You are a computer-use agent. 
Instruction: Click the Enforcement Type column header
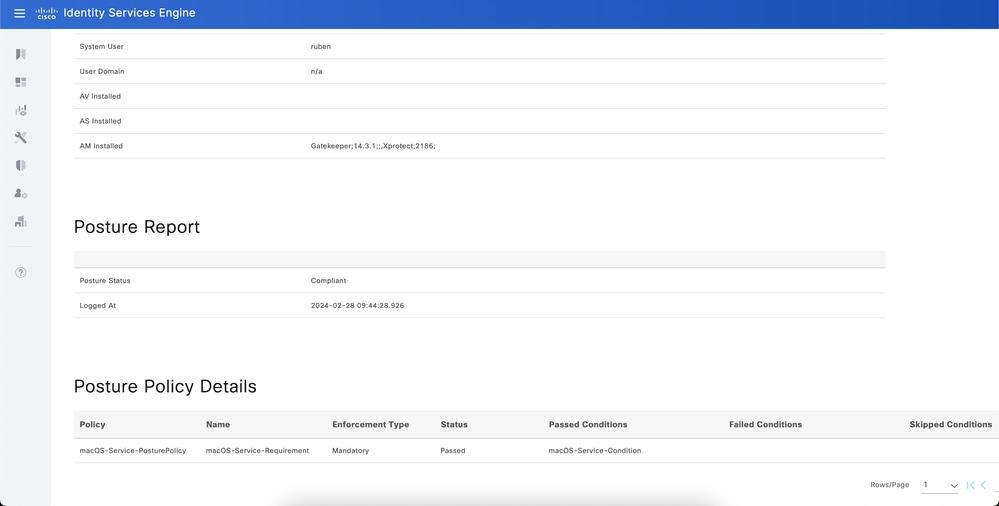pos(370,424)
